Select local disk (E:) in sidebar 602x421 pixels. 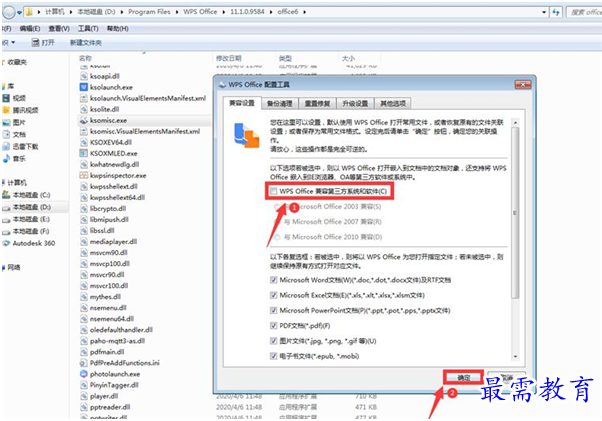point(26,220)
